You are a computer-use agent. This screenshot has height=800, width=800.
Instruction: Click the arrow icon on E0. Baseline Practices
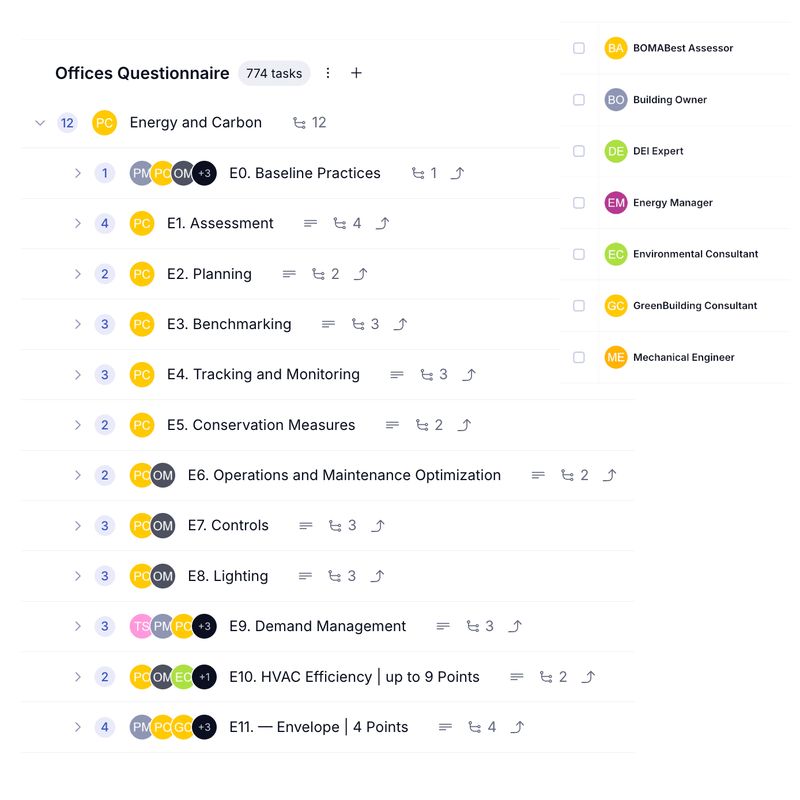(x=457, y=173)
